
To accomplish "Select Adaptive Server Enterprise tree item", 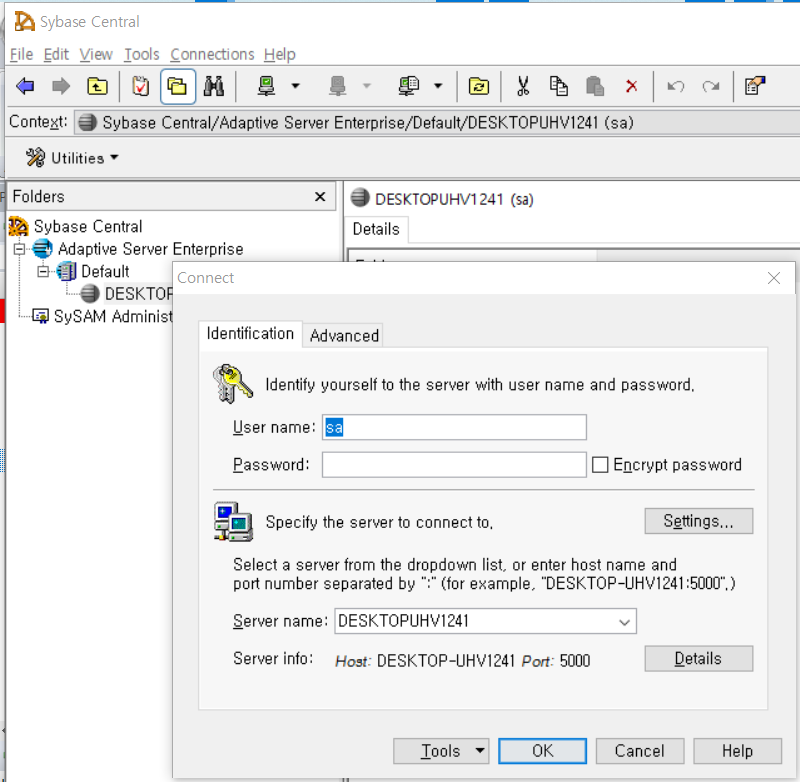I will (x=151, y=249).
